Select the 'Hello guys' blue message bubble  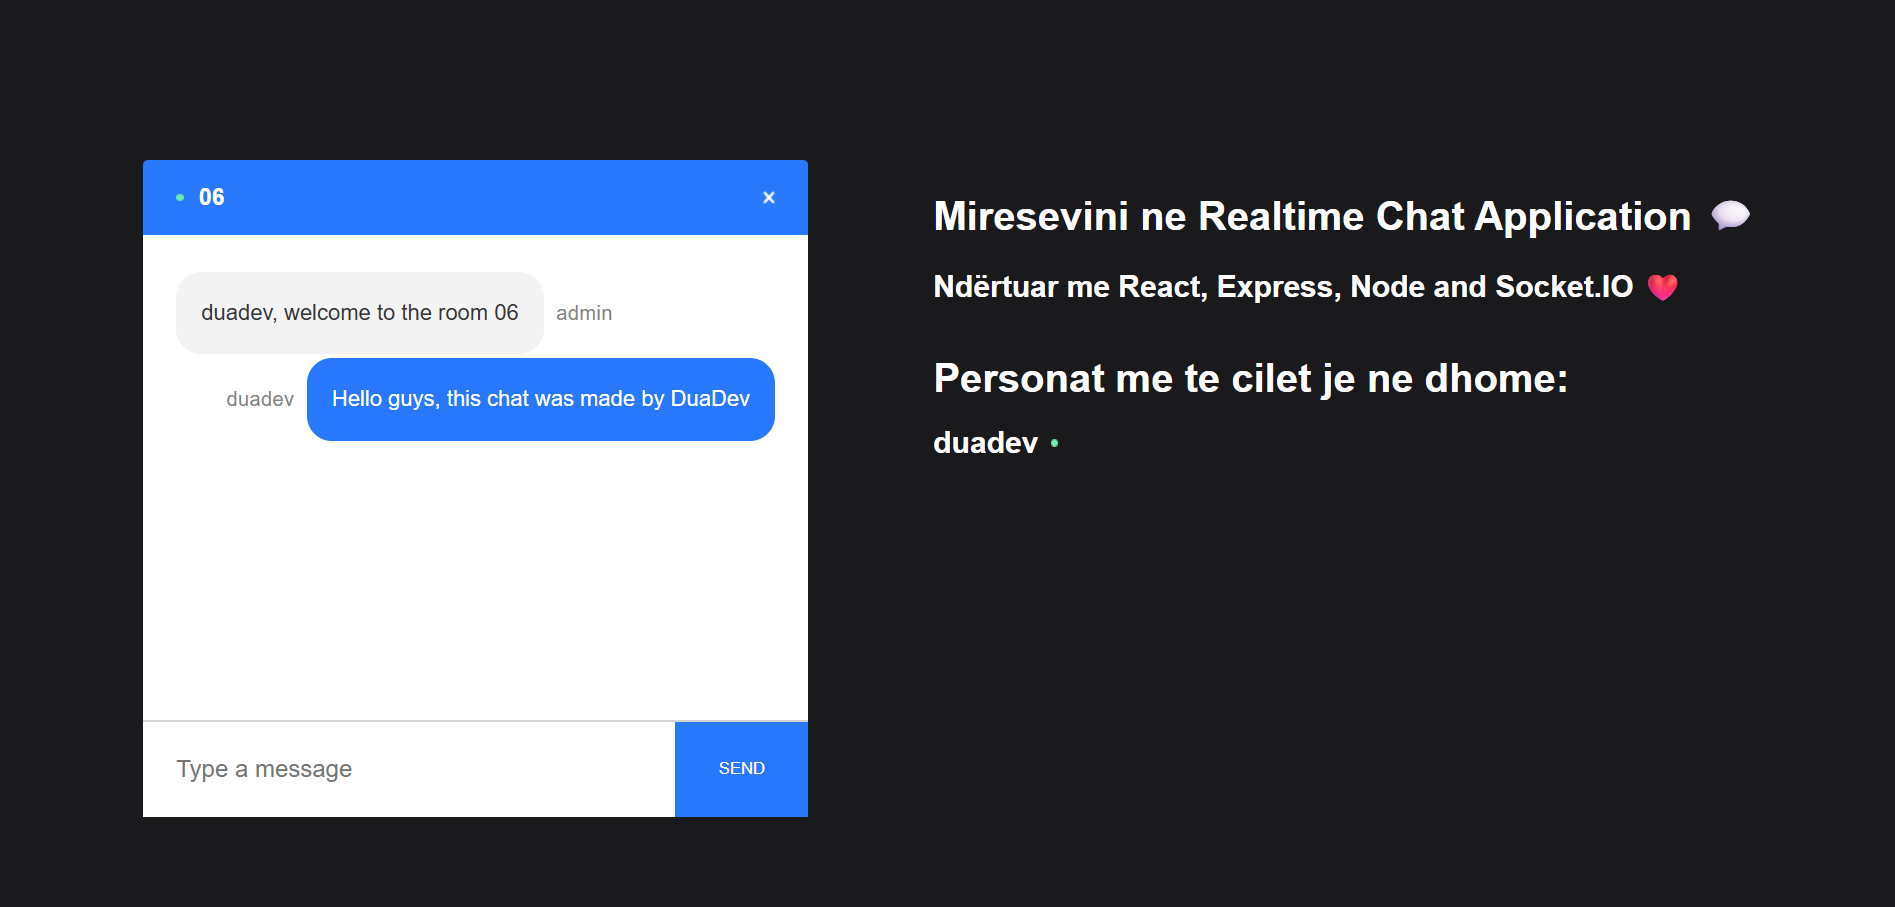(541, 399)
